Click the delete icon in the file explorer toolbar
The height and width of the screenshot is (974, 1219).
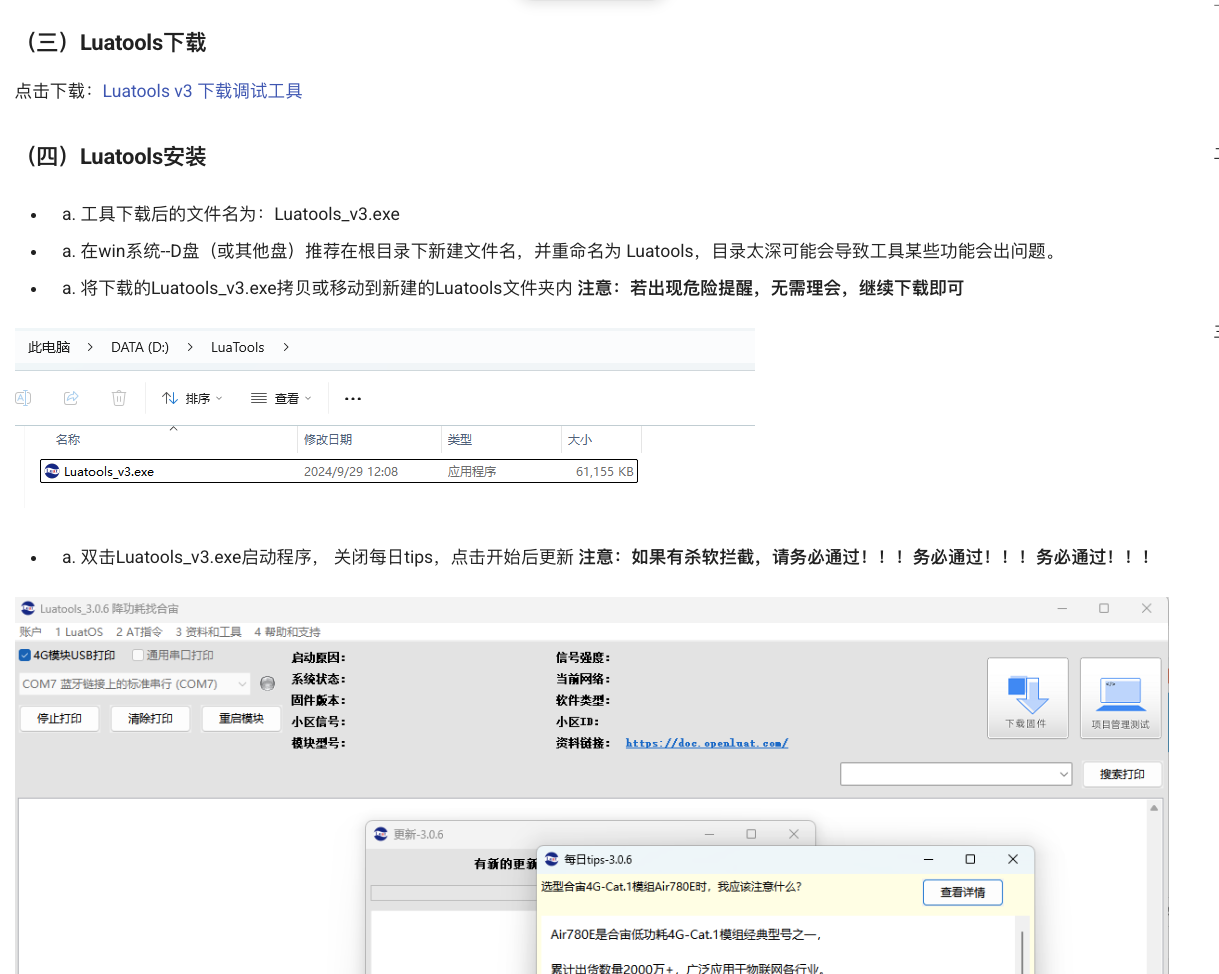tap(119, 398)
